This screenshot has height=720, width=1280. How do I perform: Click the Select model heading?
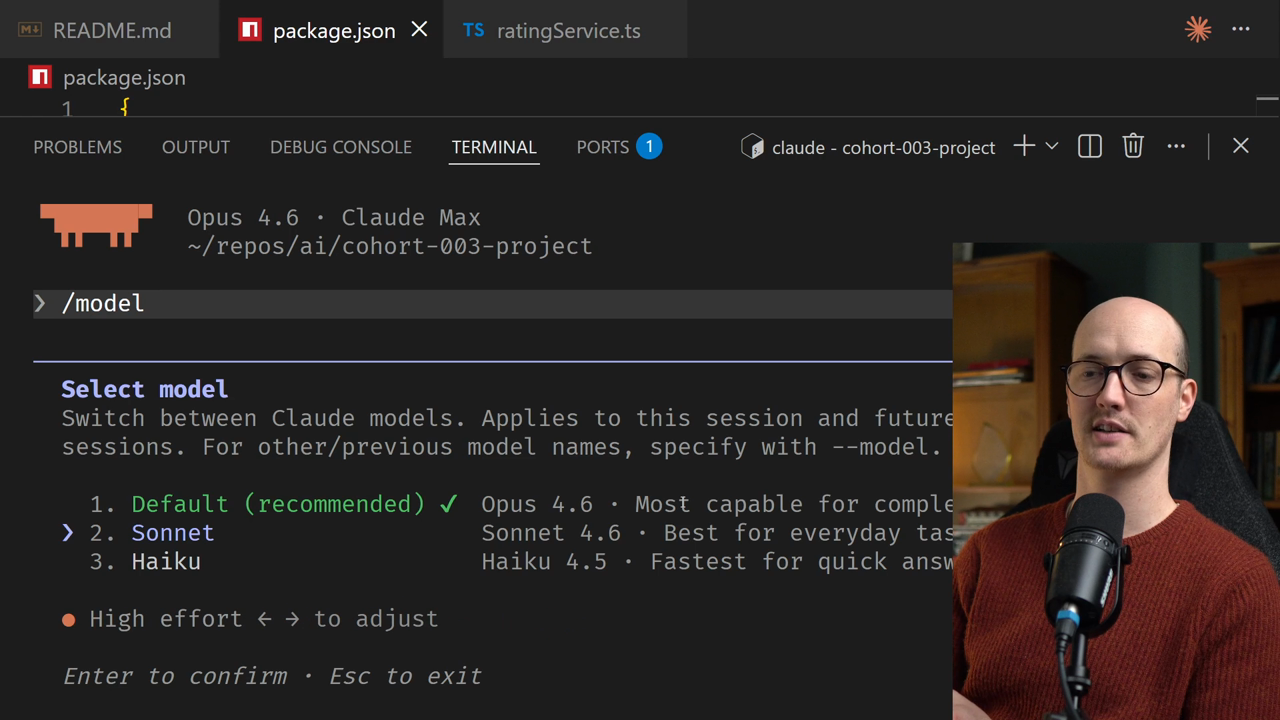coord(145,389)
